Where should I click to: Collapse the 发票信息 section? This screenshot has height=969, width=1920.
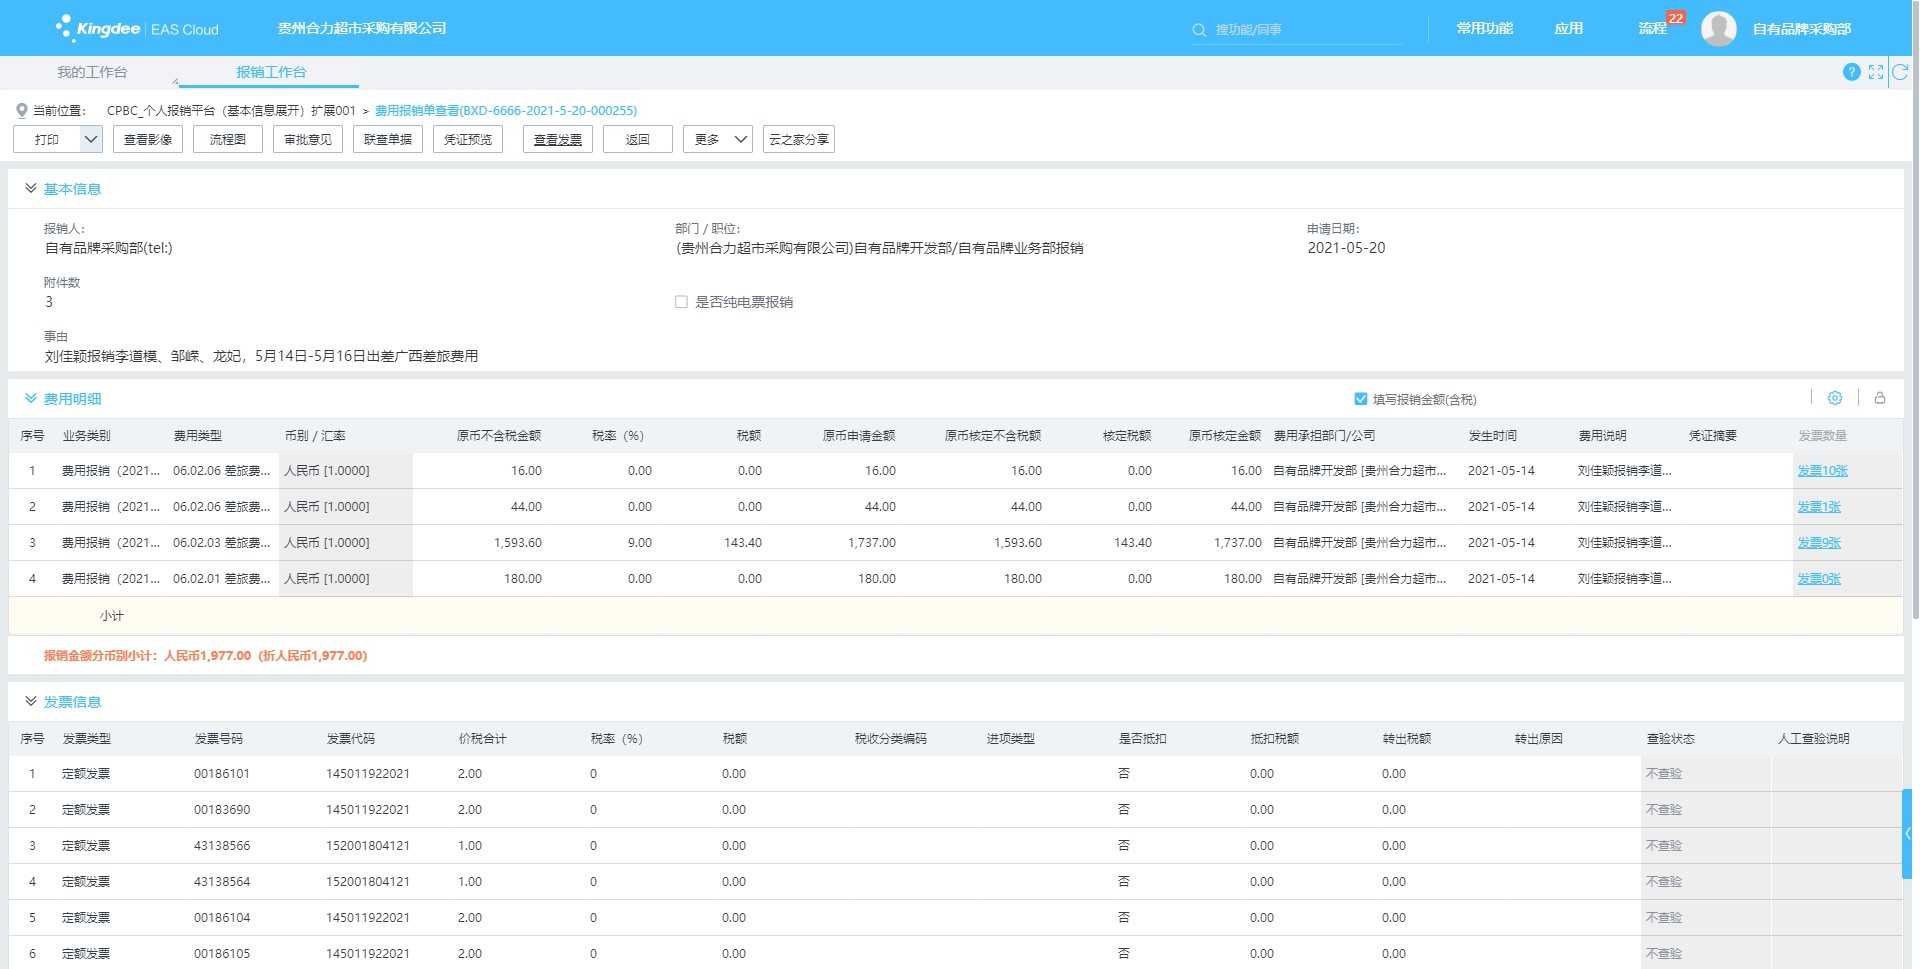click(x=31, y=701)
